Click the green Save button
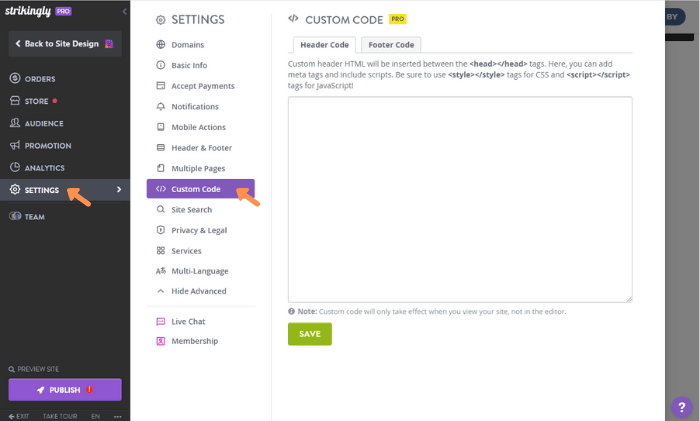Viewport: 700px width, 421px height. click(310, 334)
